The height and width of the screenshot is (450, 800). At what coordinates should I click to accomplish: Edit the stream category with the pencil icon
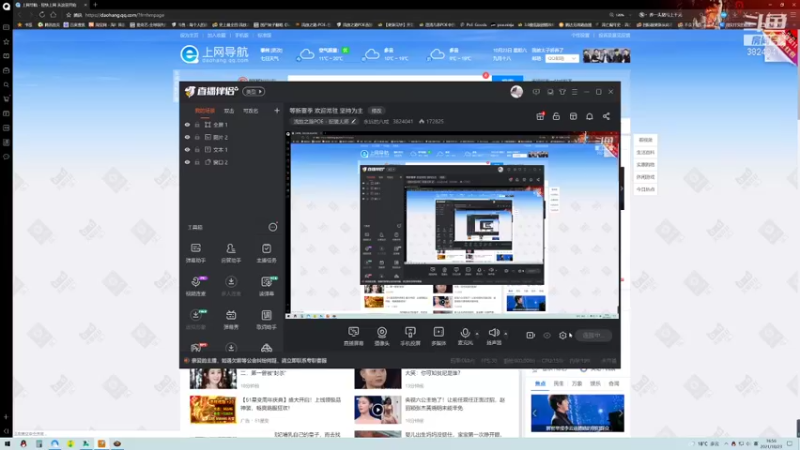pos(354,121)
